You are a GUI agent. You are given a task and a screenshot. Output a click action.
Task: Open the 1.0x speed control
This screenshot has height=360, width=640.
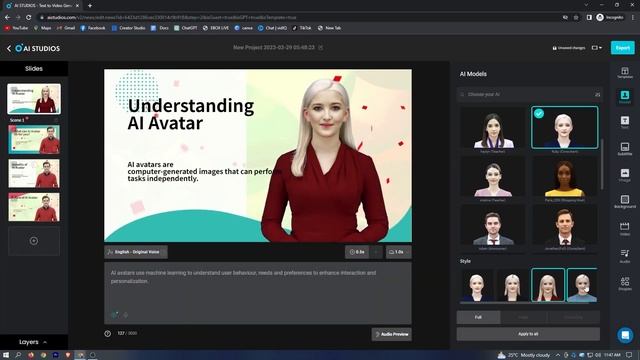pyautogui.click(x=398, y=252)
